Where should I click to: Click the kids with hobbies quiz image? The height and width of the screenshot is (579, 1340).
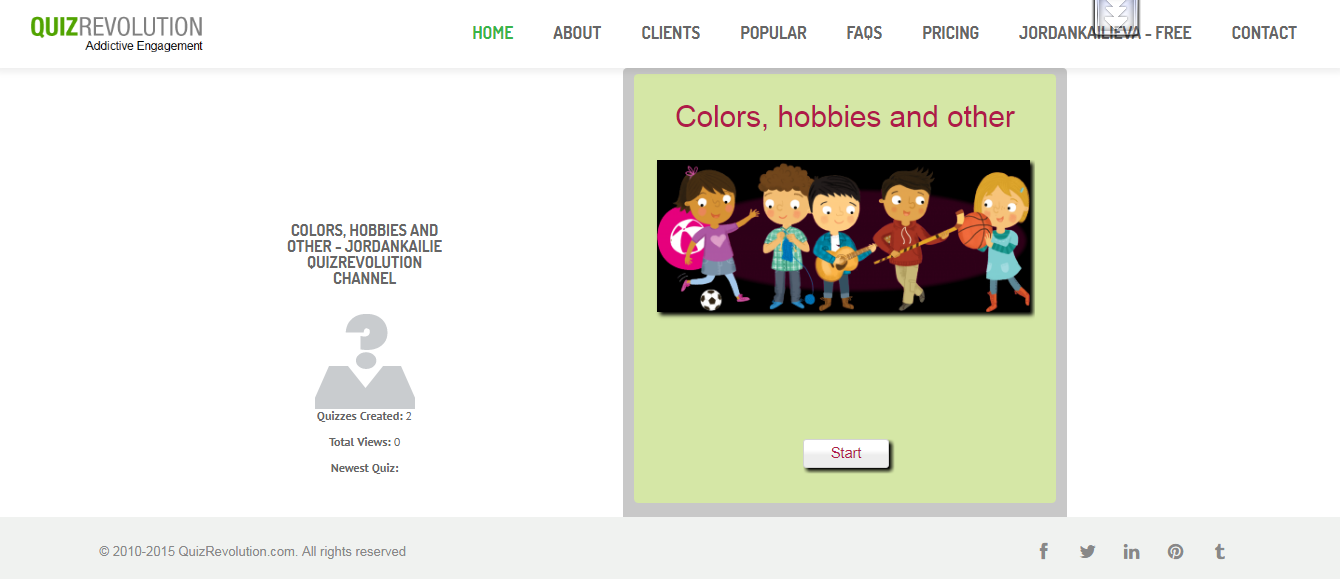coord(844,236)
